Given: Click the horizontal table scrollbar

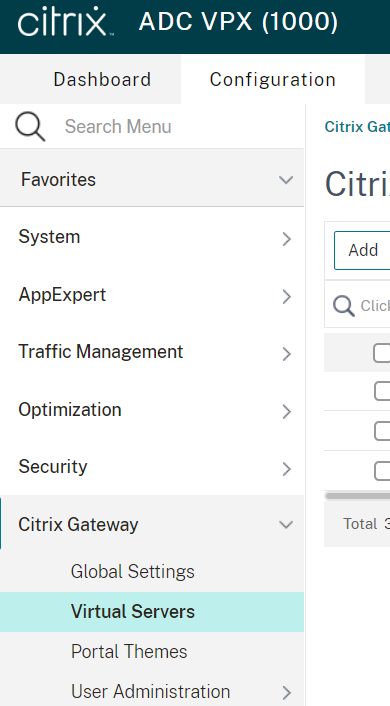Looking at the screenshot, I should click(x=357, y=496).
